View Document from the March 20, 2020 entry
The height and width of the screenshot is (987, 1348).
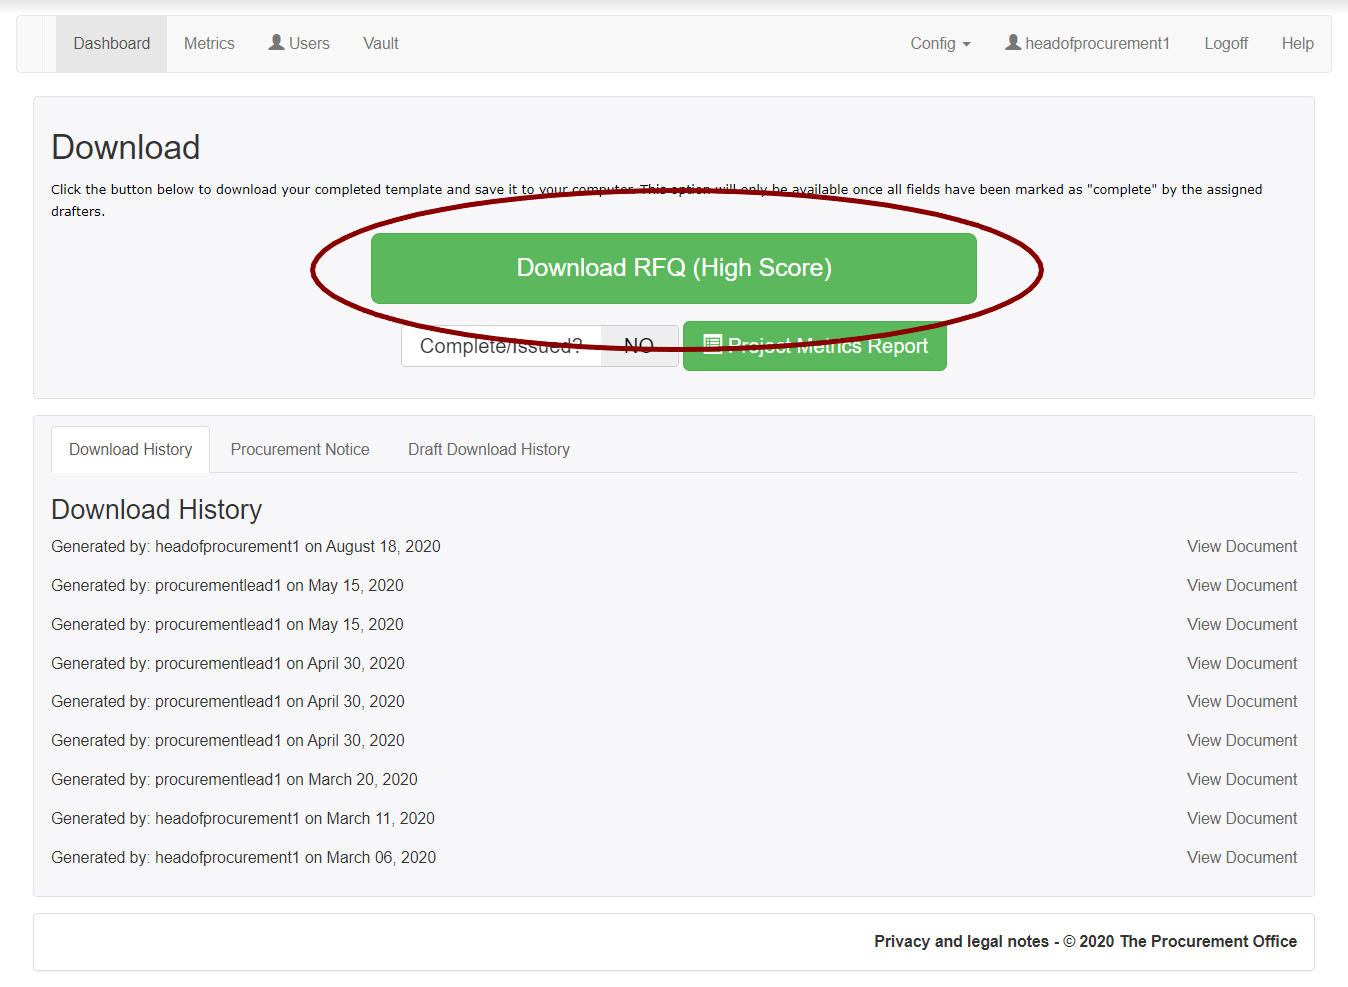coord(1241,779)
